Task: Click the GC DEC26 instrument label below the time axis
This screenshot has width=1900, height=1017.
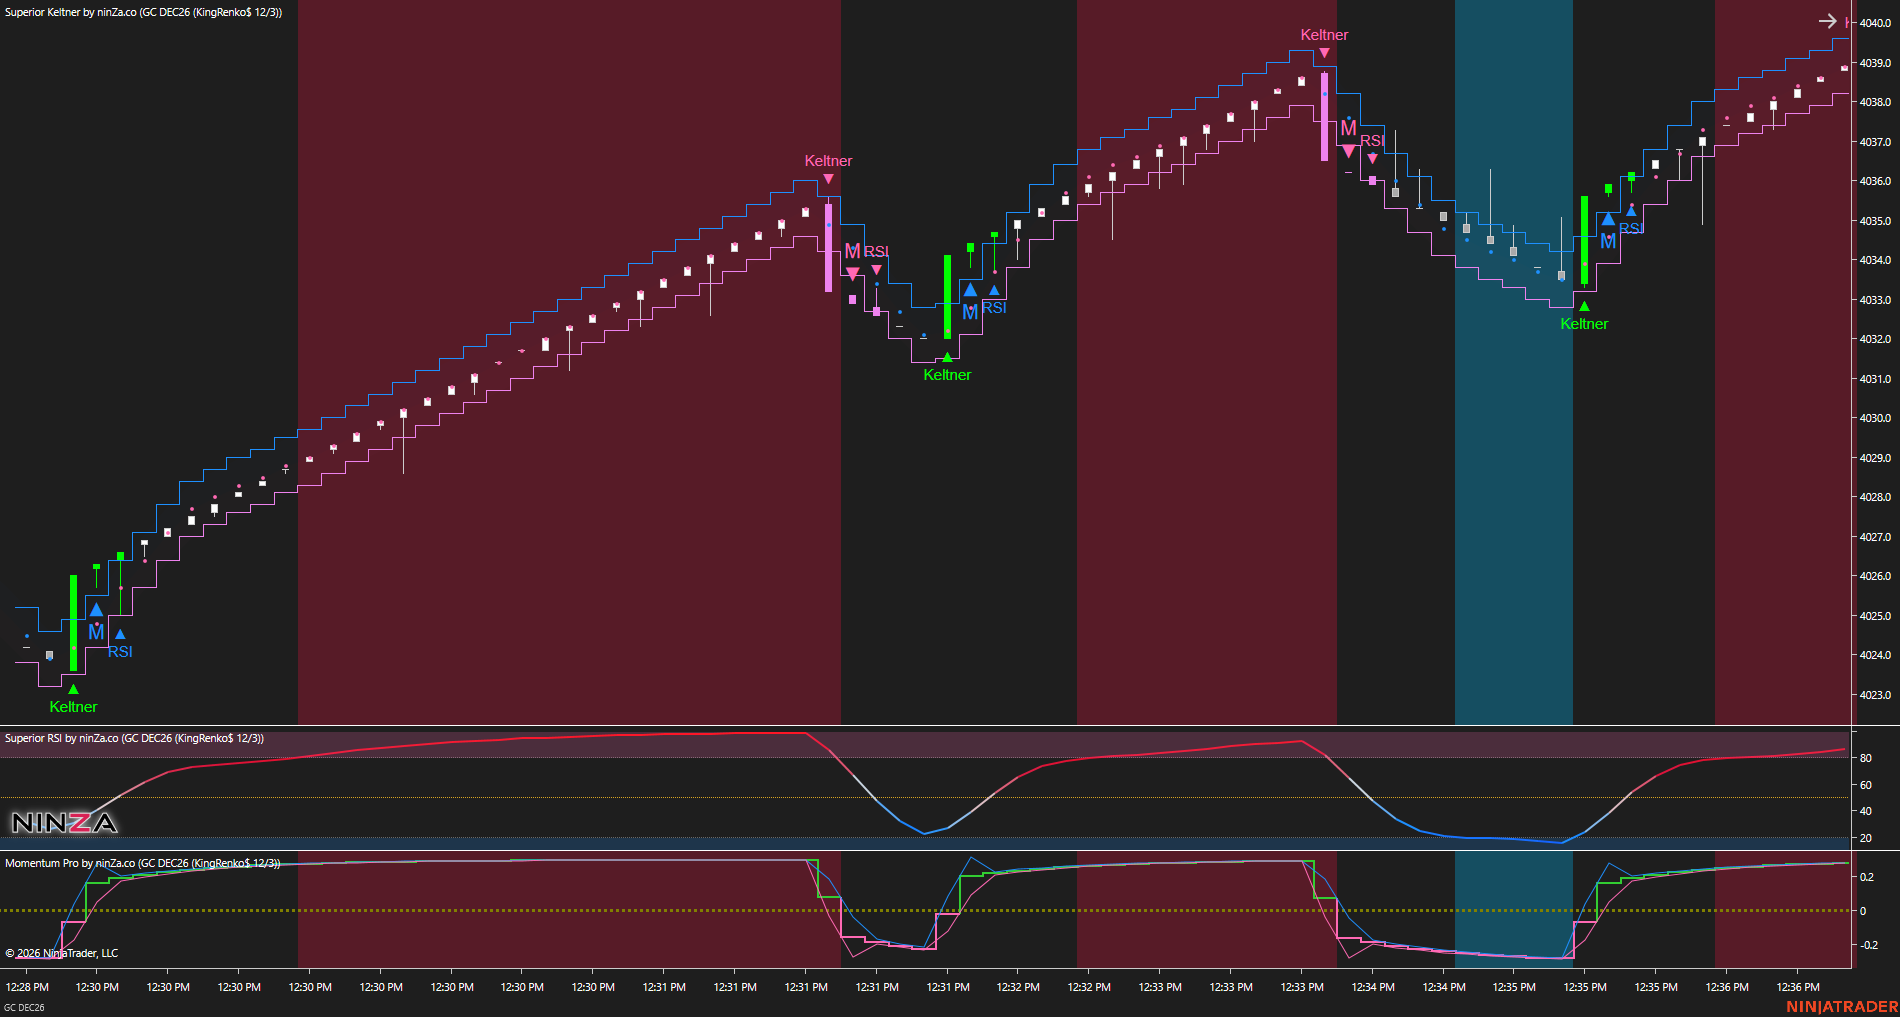Action: coord(24,1007)
